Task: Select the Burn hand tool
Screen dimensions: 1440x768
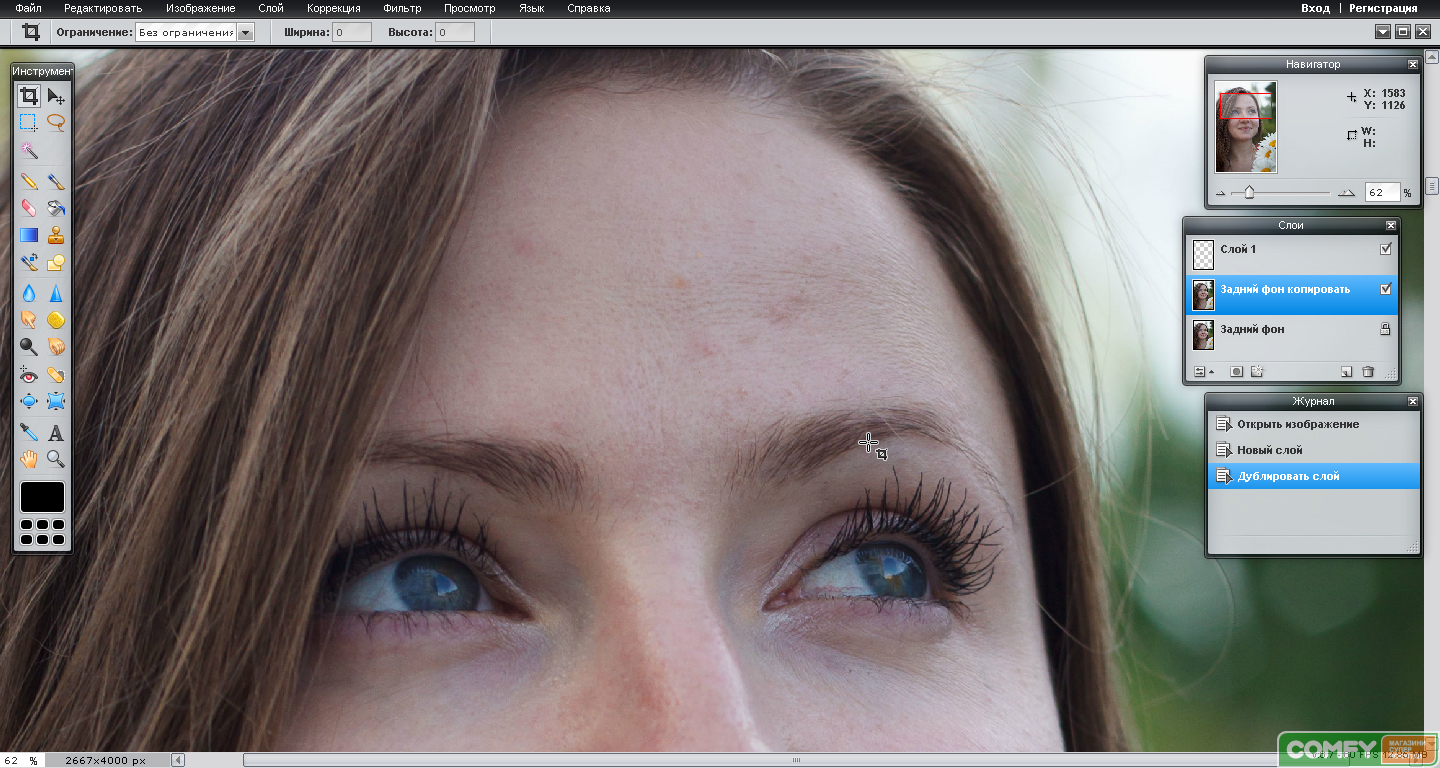Action: 56,347
